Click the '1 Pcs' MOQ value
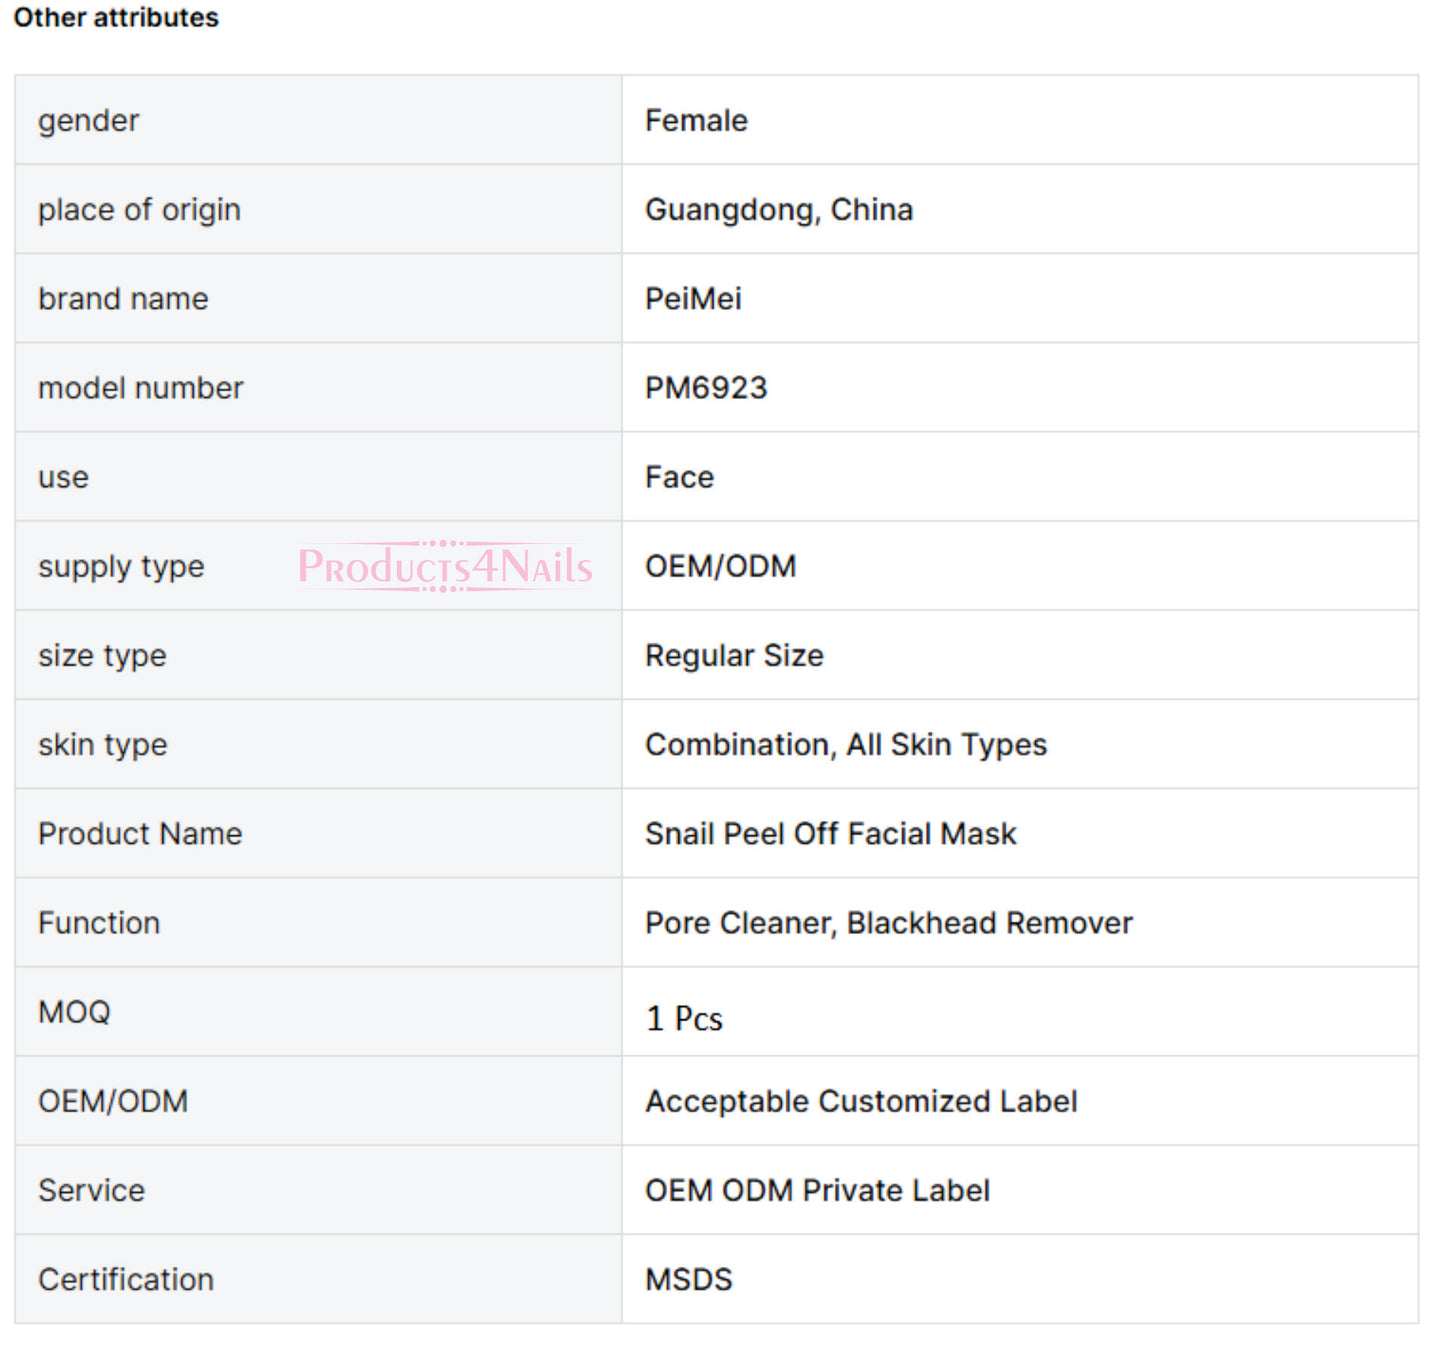Viewport: 1445px width, 1349px height. (684, 1018)
